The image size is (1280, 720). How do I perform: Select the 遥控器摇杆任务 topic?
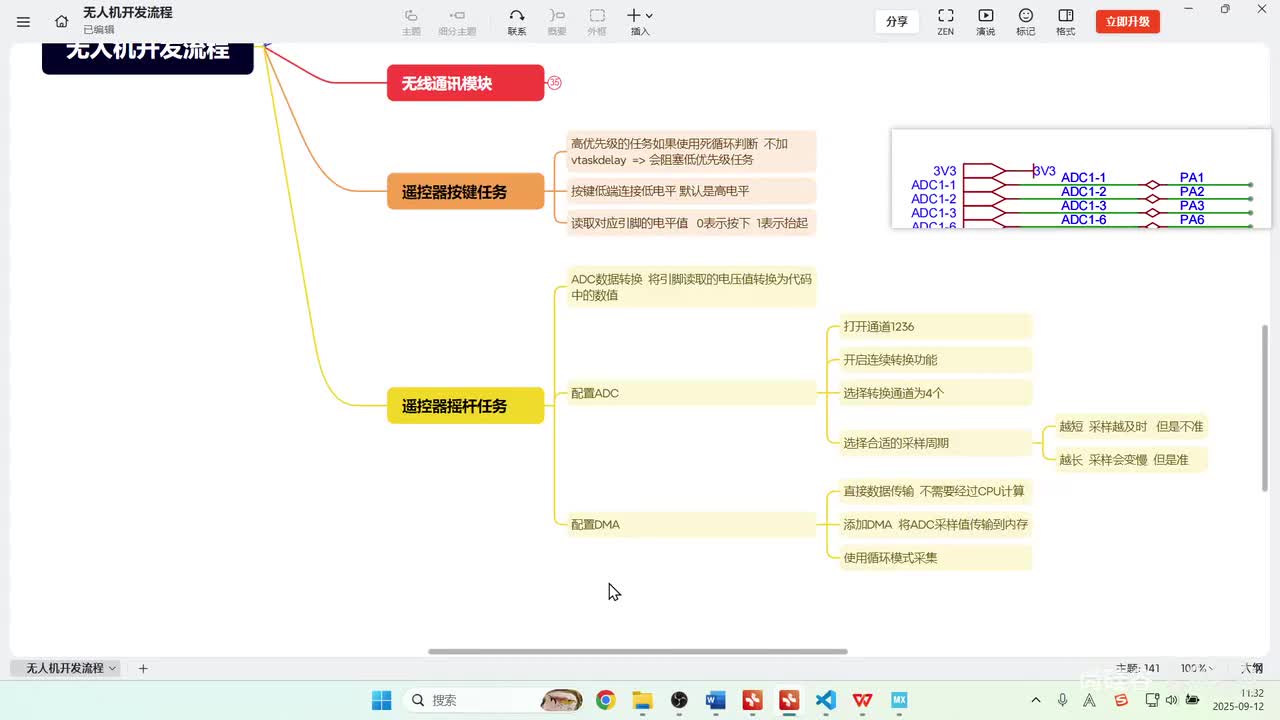click(466, 405)
